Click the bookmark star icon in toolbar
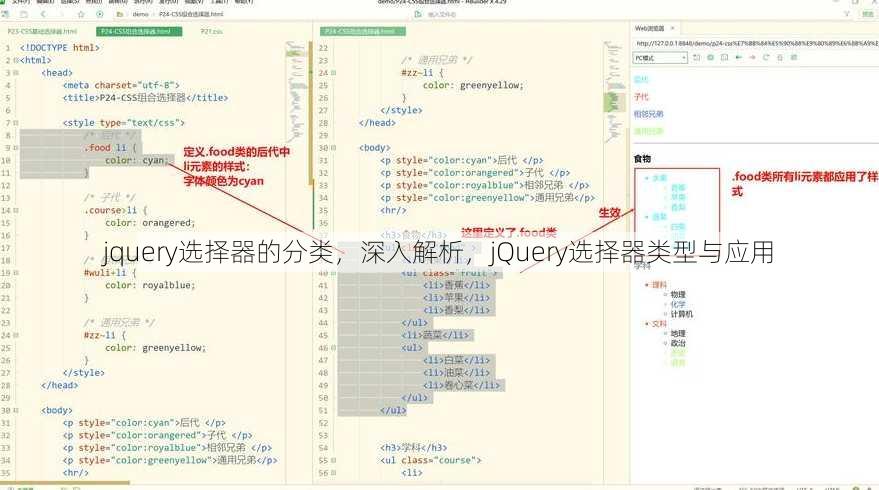The width and height of the screenshot is (879, 490). (81, 14)
